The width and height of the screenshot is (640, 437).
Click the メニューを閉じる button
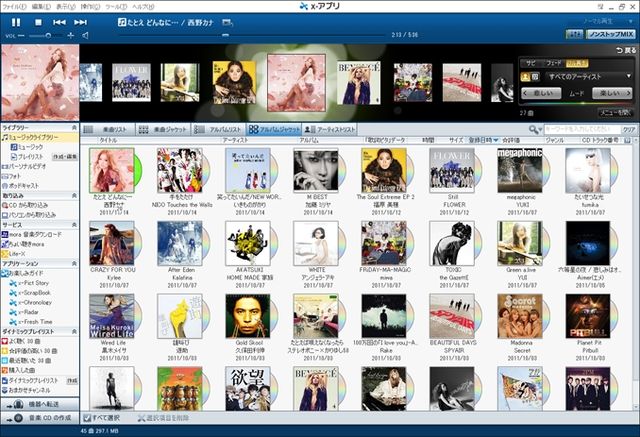616,113
